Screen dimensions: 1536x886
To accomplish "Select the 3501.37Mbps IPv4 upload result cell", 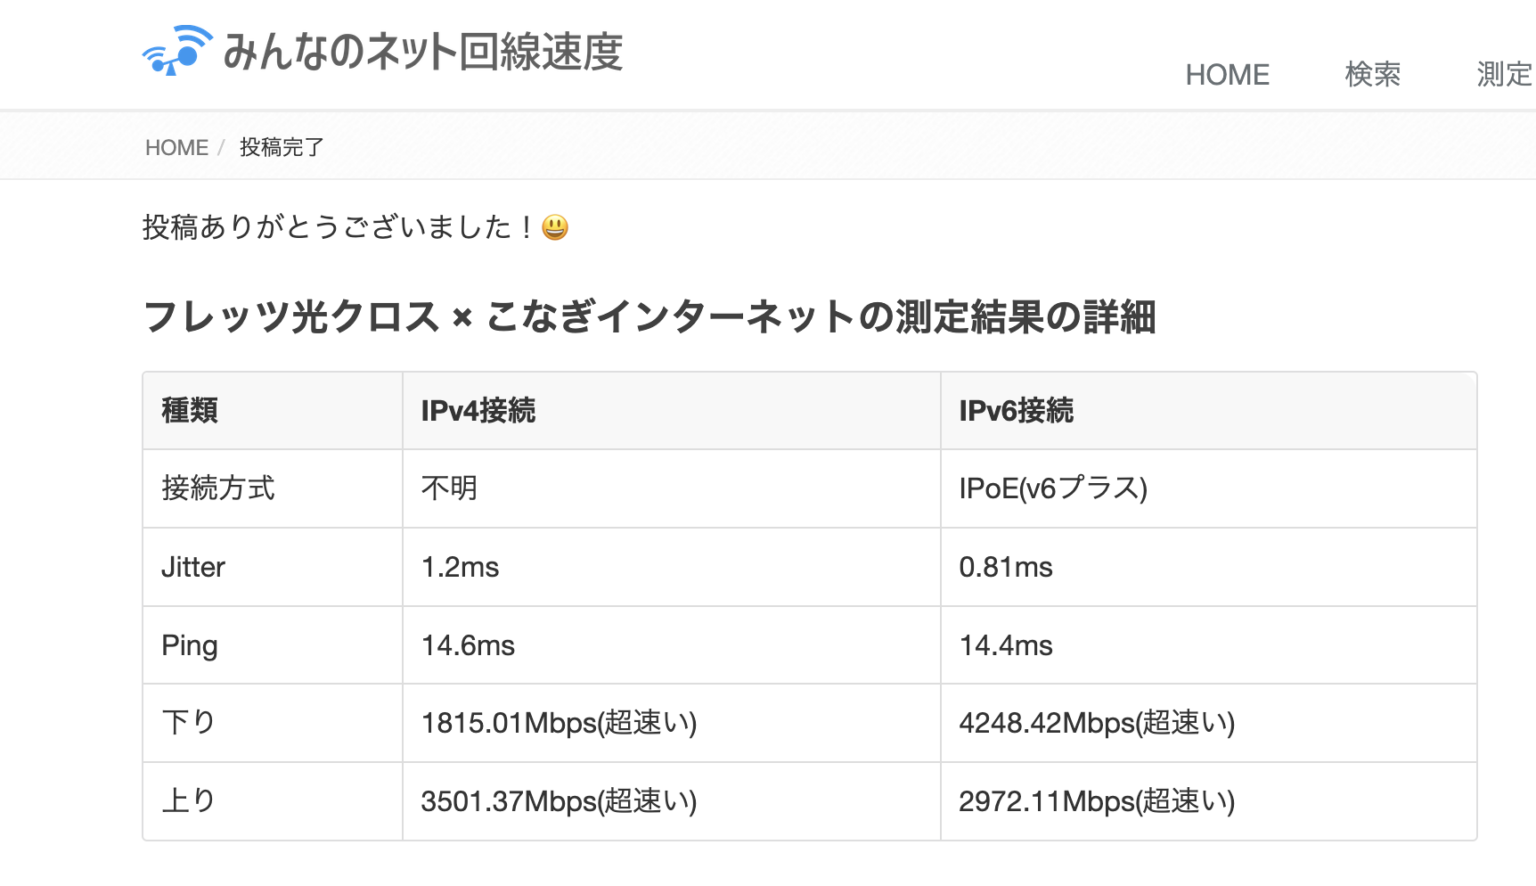I will tap(557, 801).
